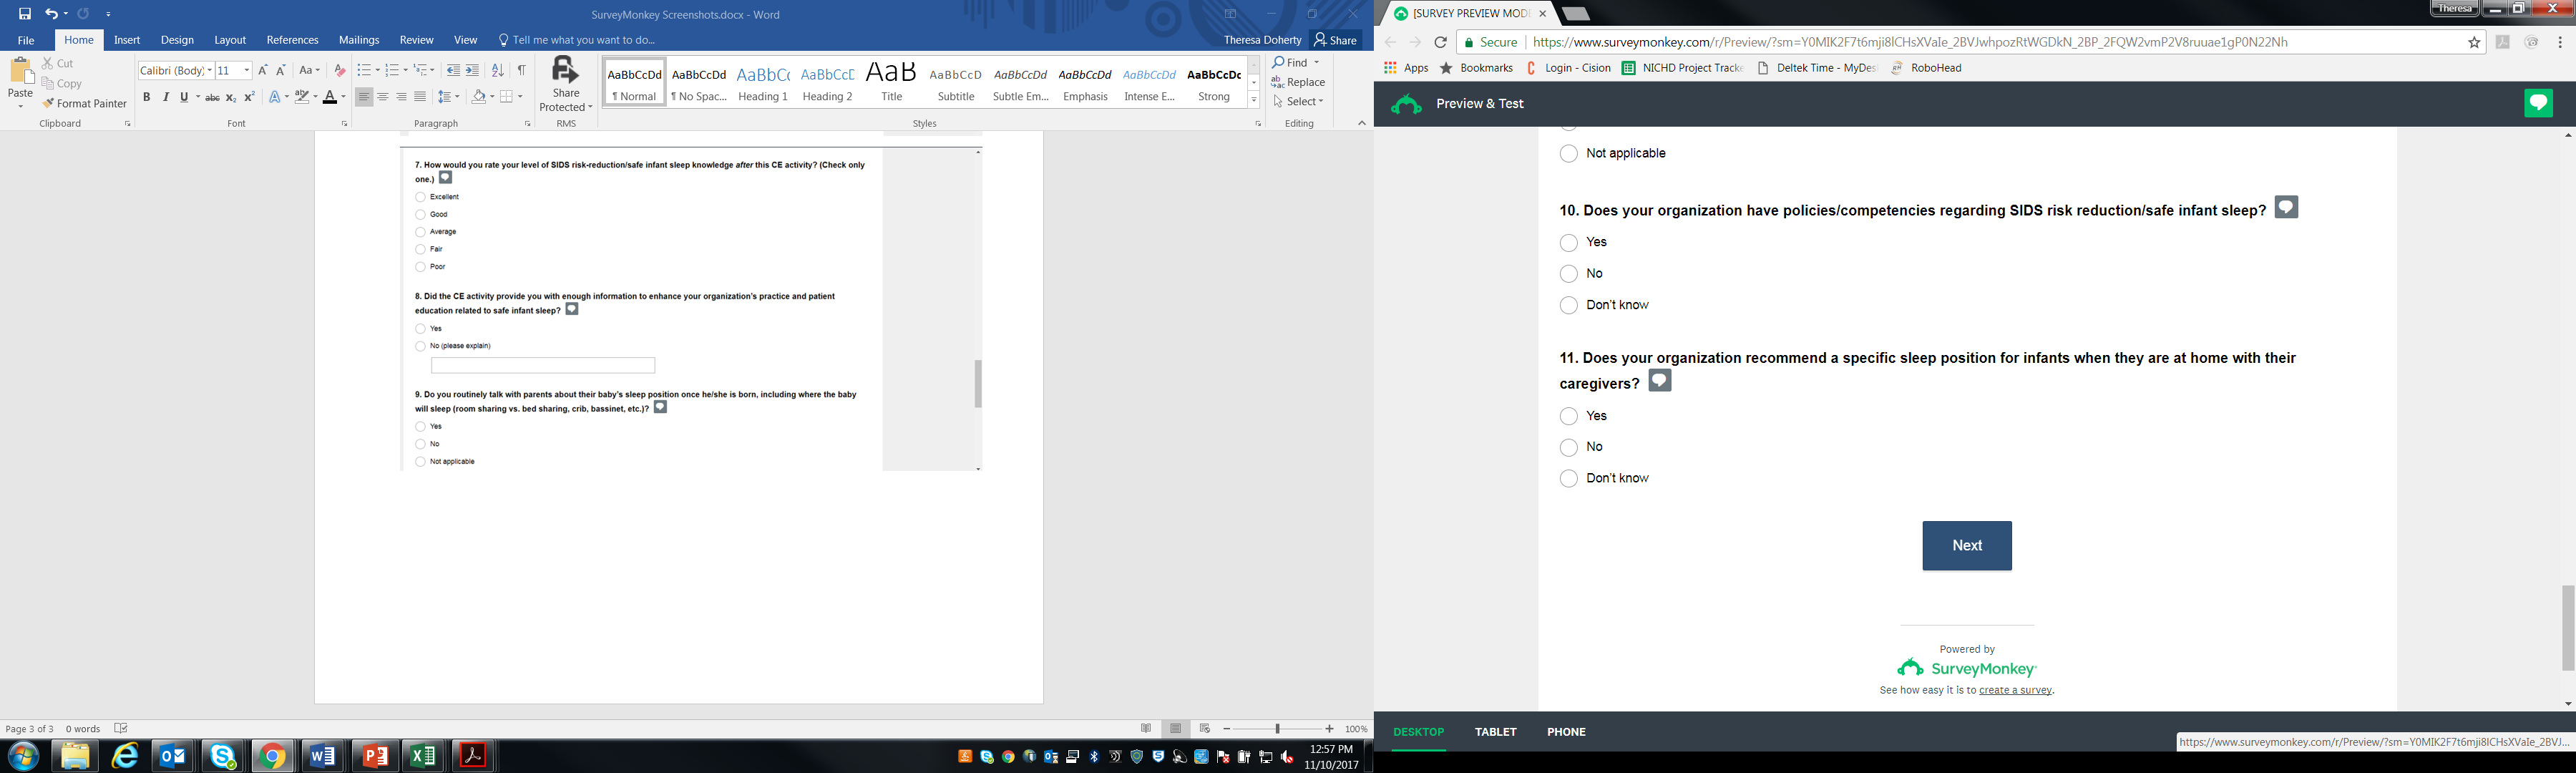This screenshot has height=773, width=2576.
Task: Select Yes for question 10
Action: pos(1569,243)
